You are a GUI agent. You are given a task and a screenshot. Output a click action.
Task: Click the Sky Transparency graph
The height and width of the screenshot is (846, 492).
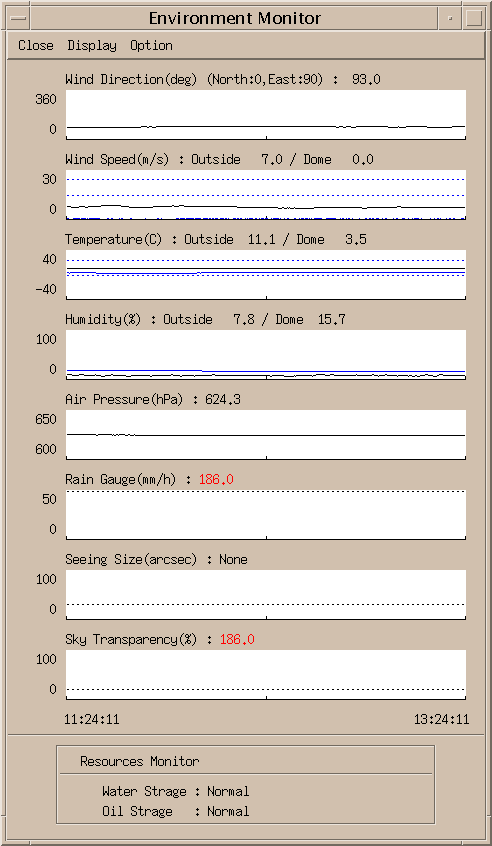click(x=266, y=674)
